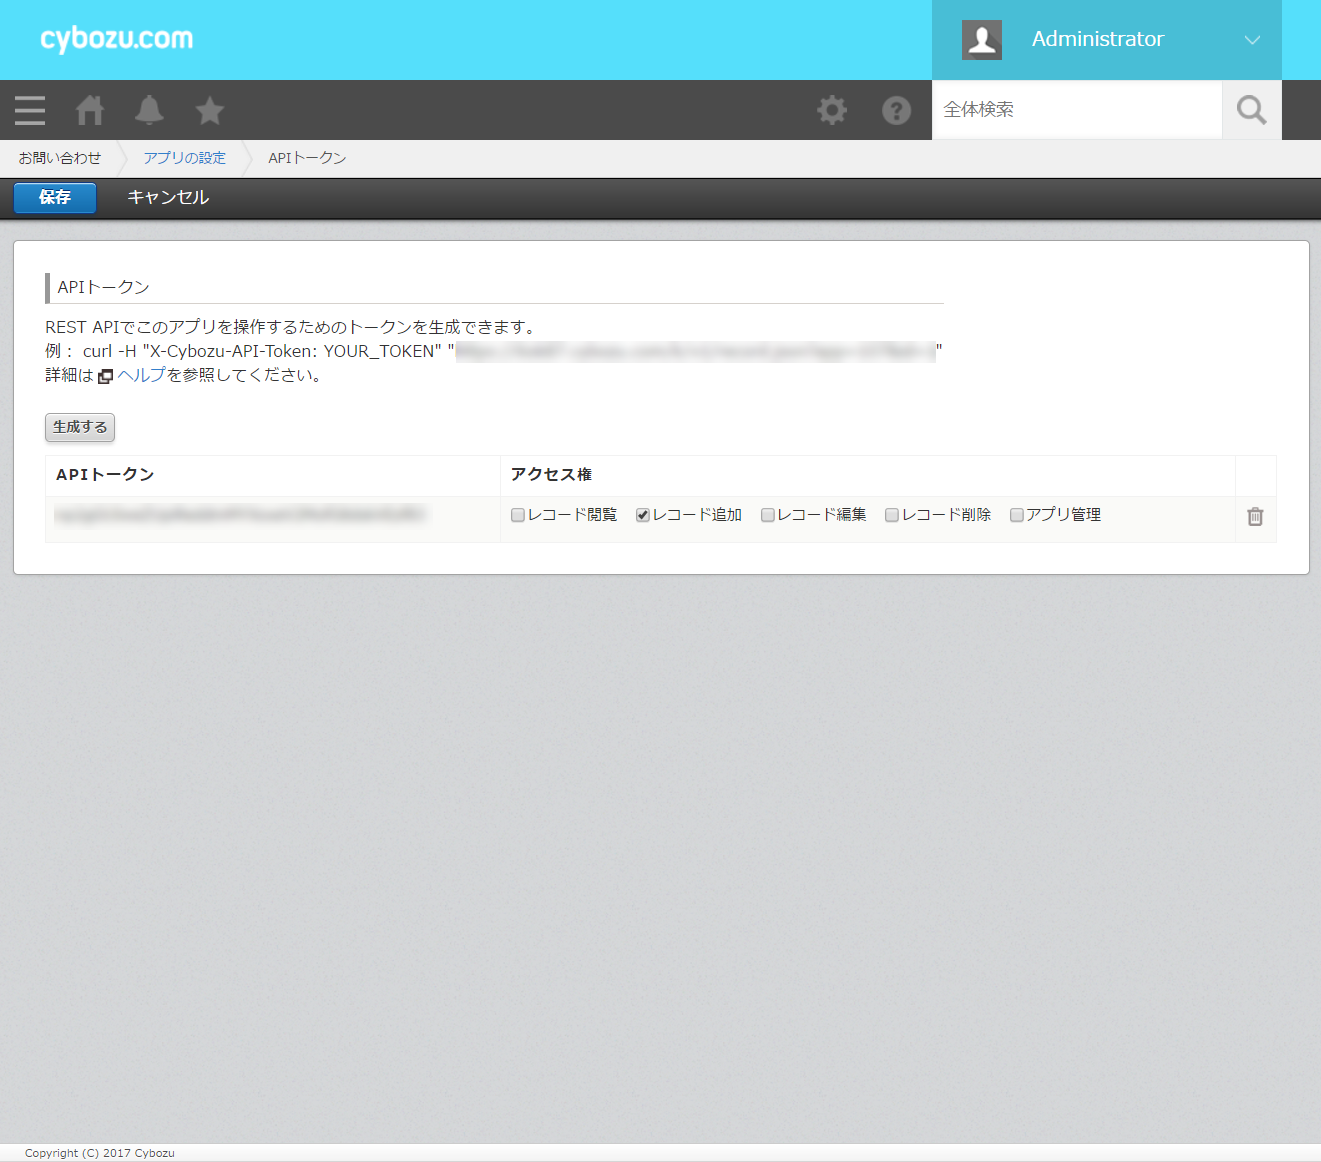Click the search magnifier button

[x=1251, y=110]
